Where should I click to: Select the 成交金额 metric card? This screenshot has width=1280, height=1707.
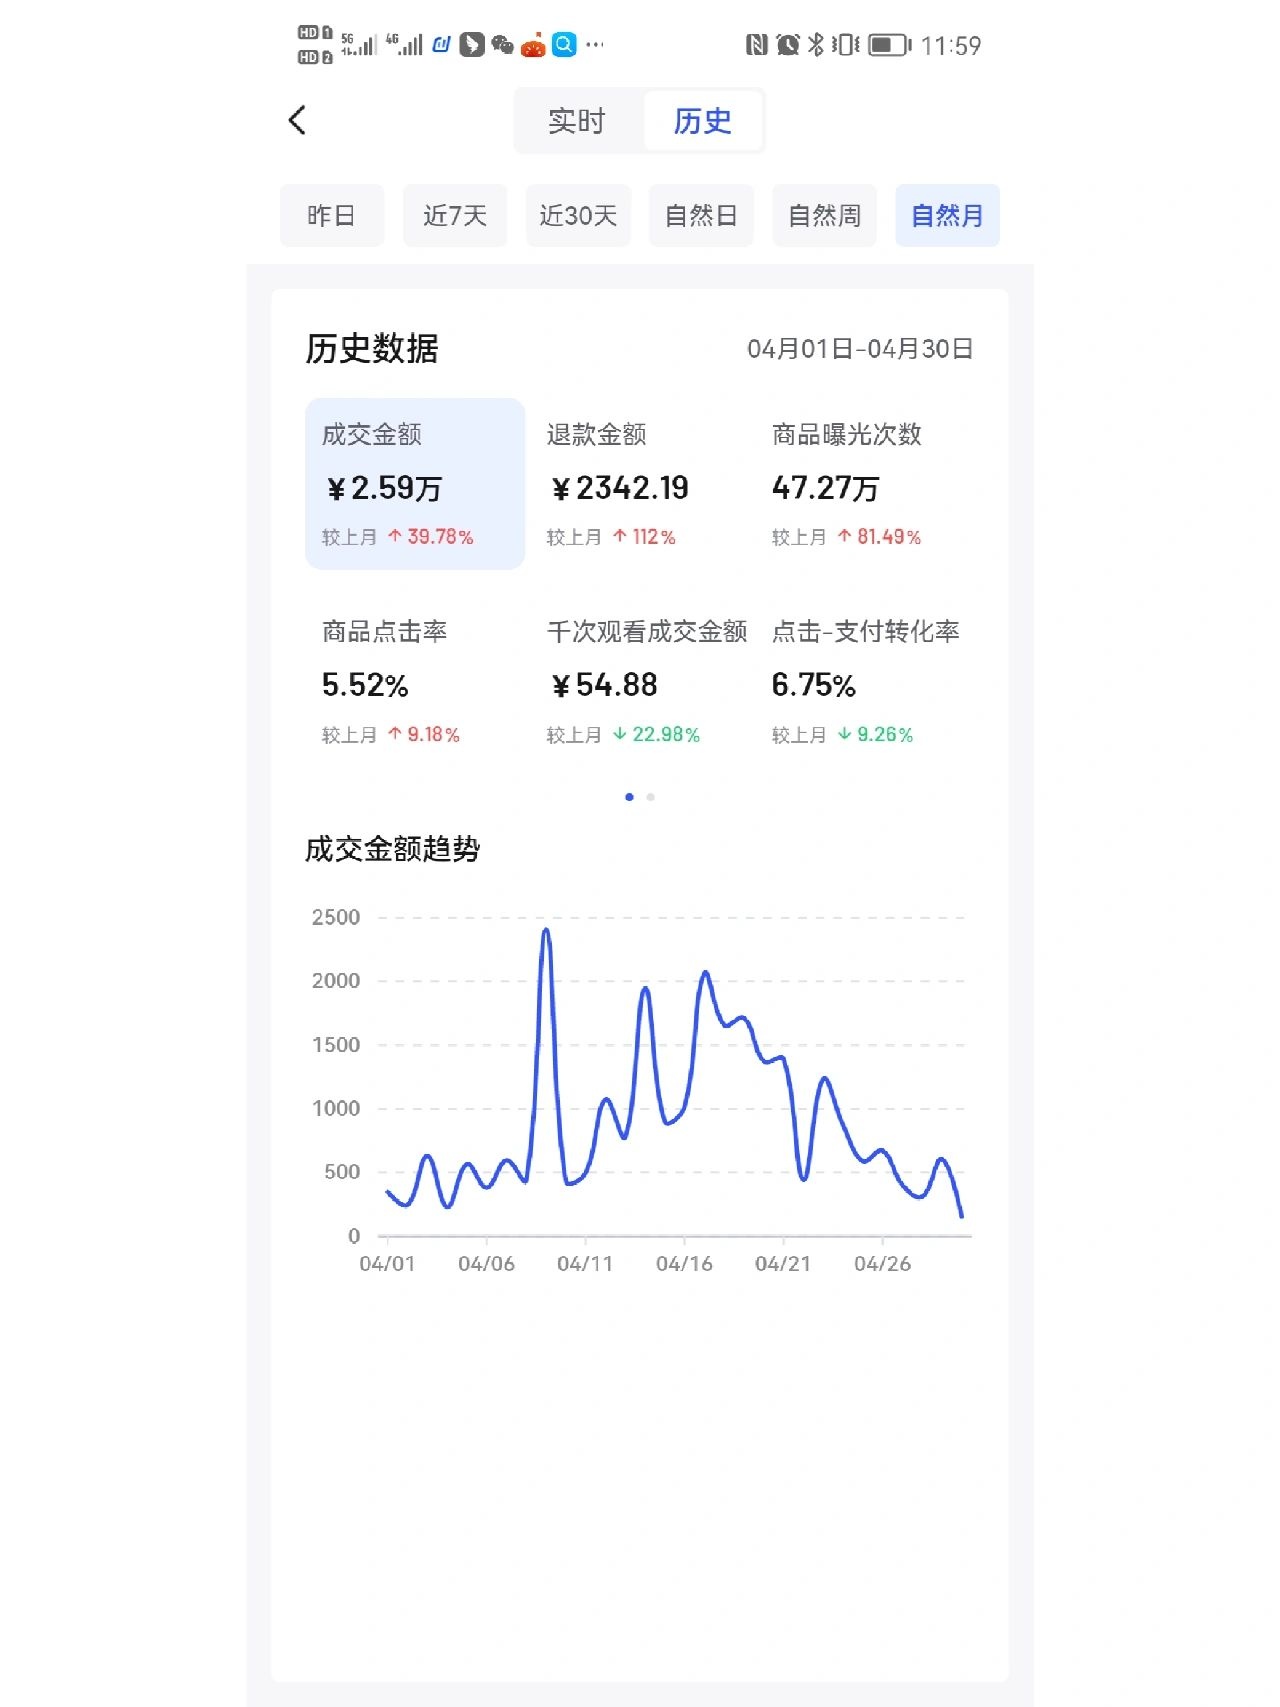click(x=415, y=484)
